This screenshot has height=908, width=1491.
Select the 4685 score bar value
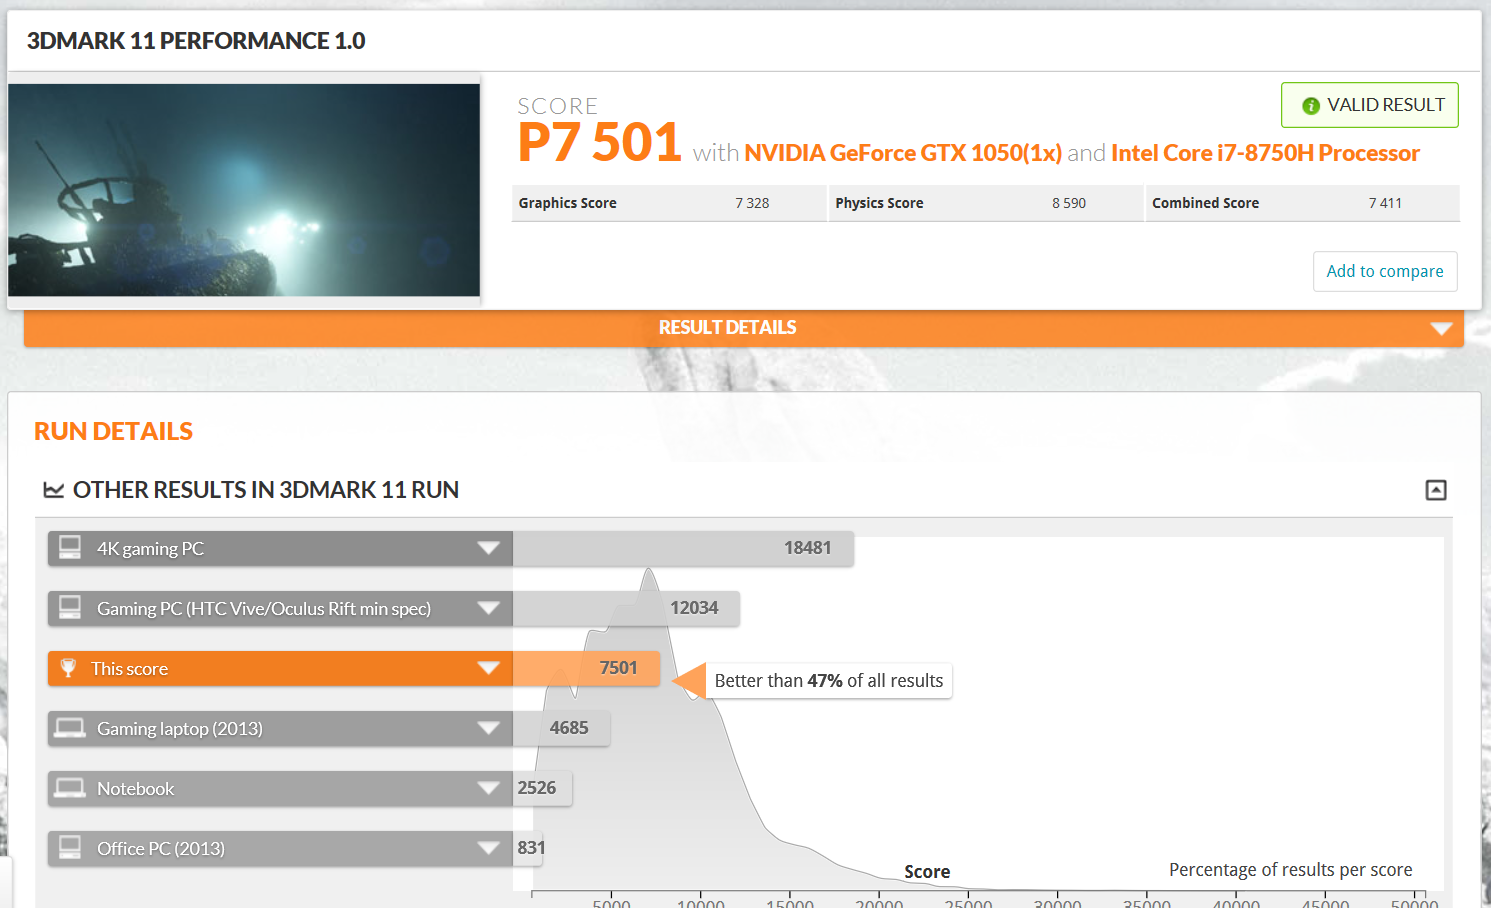point(569,728)
